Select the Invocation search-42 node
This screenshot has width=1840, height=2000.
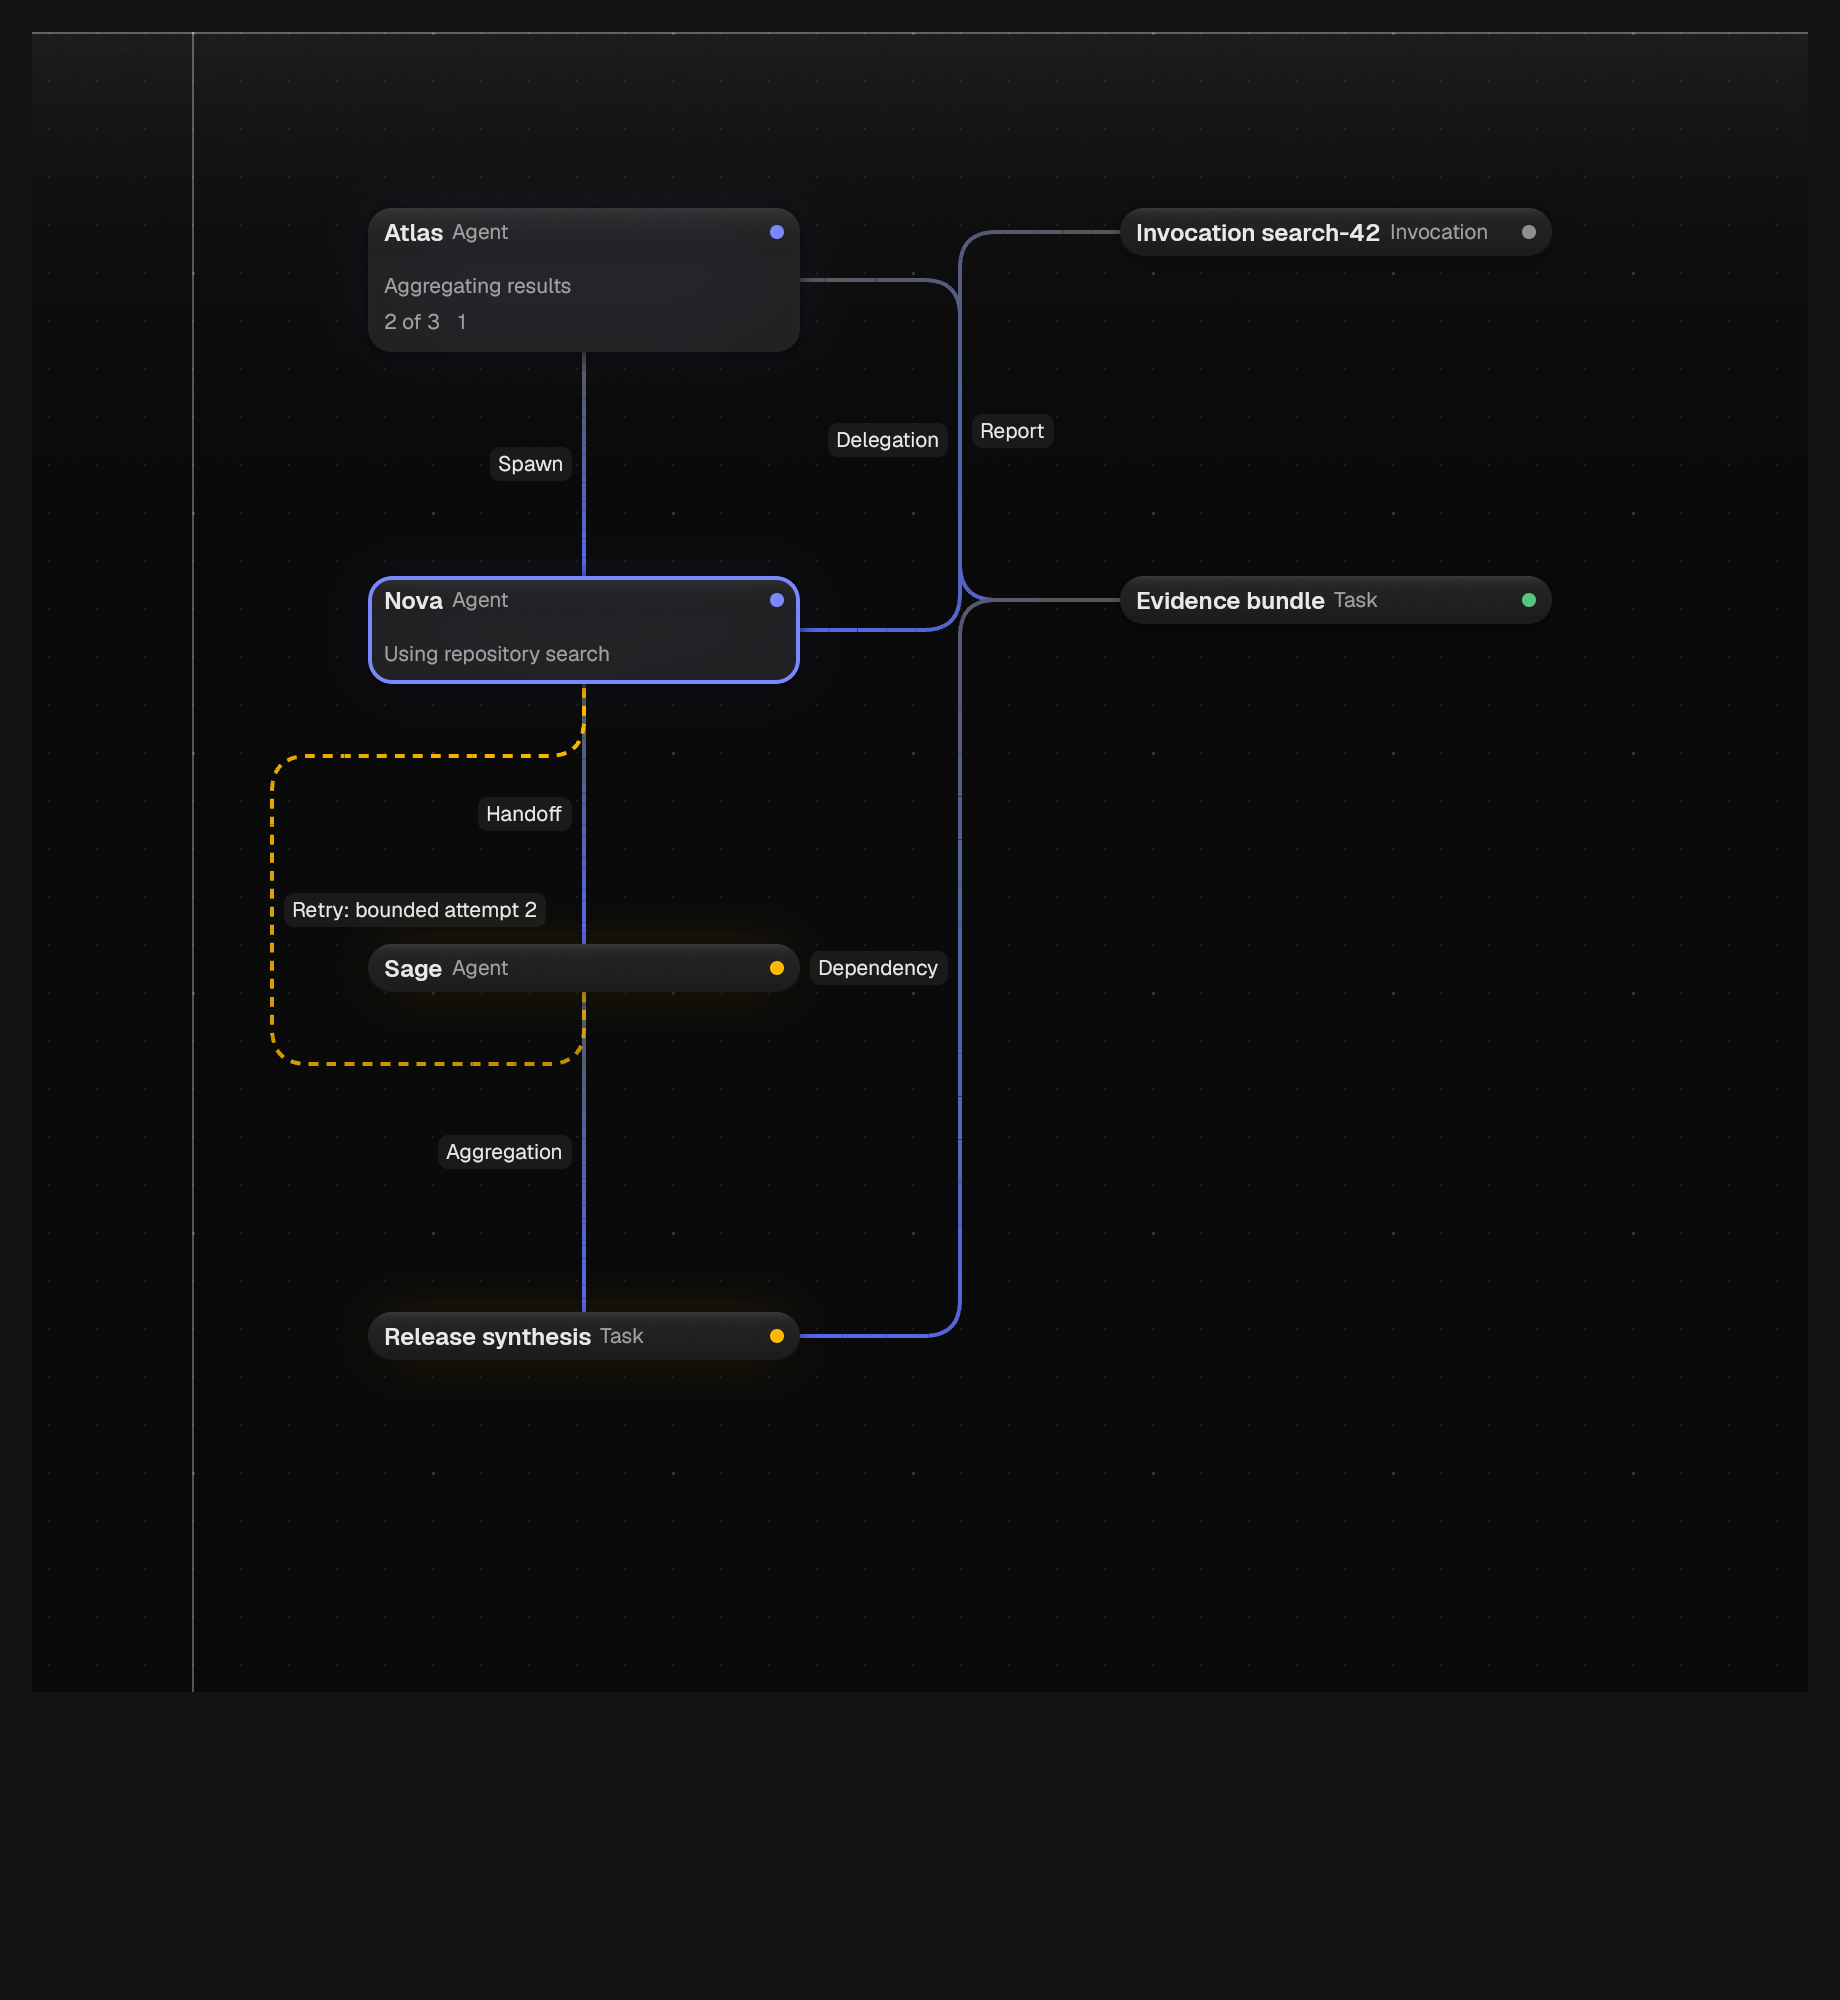tap(1336, 232)
